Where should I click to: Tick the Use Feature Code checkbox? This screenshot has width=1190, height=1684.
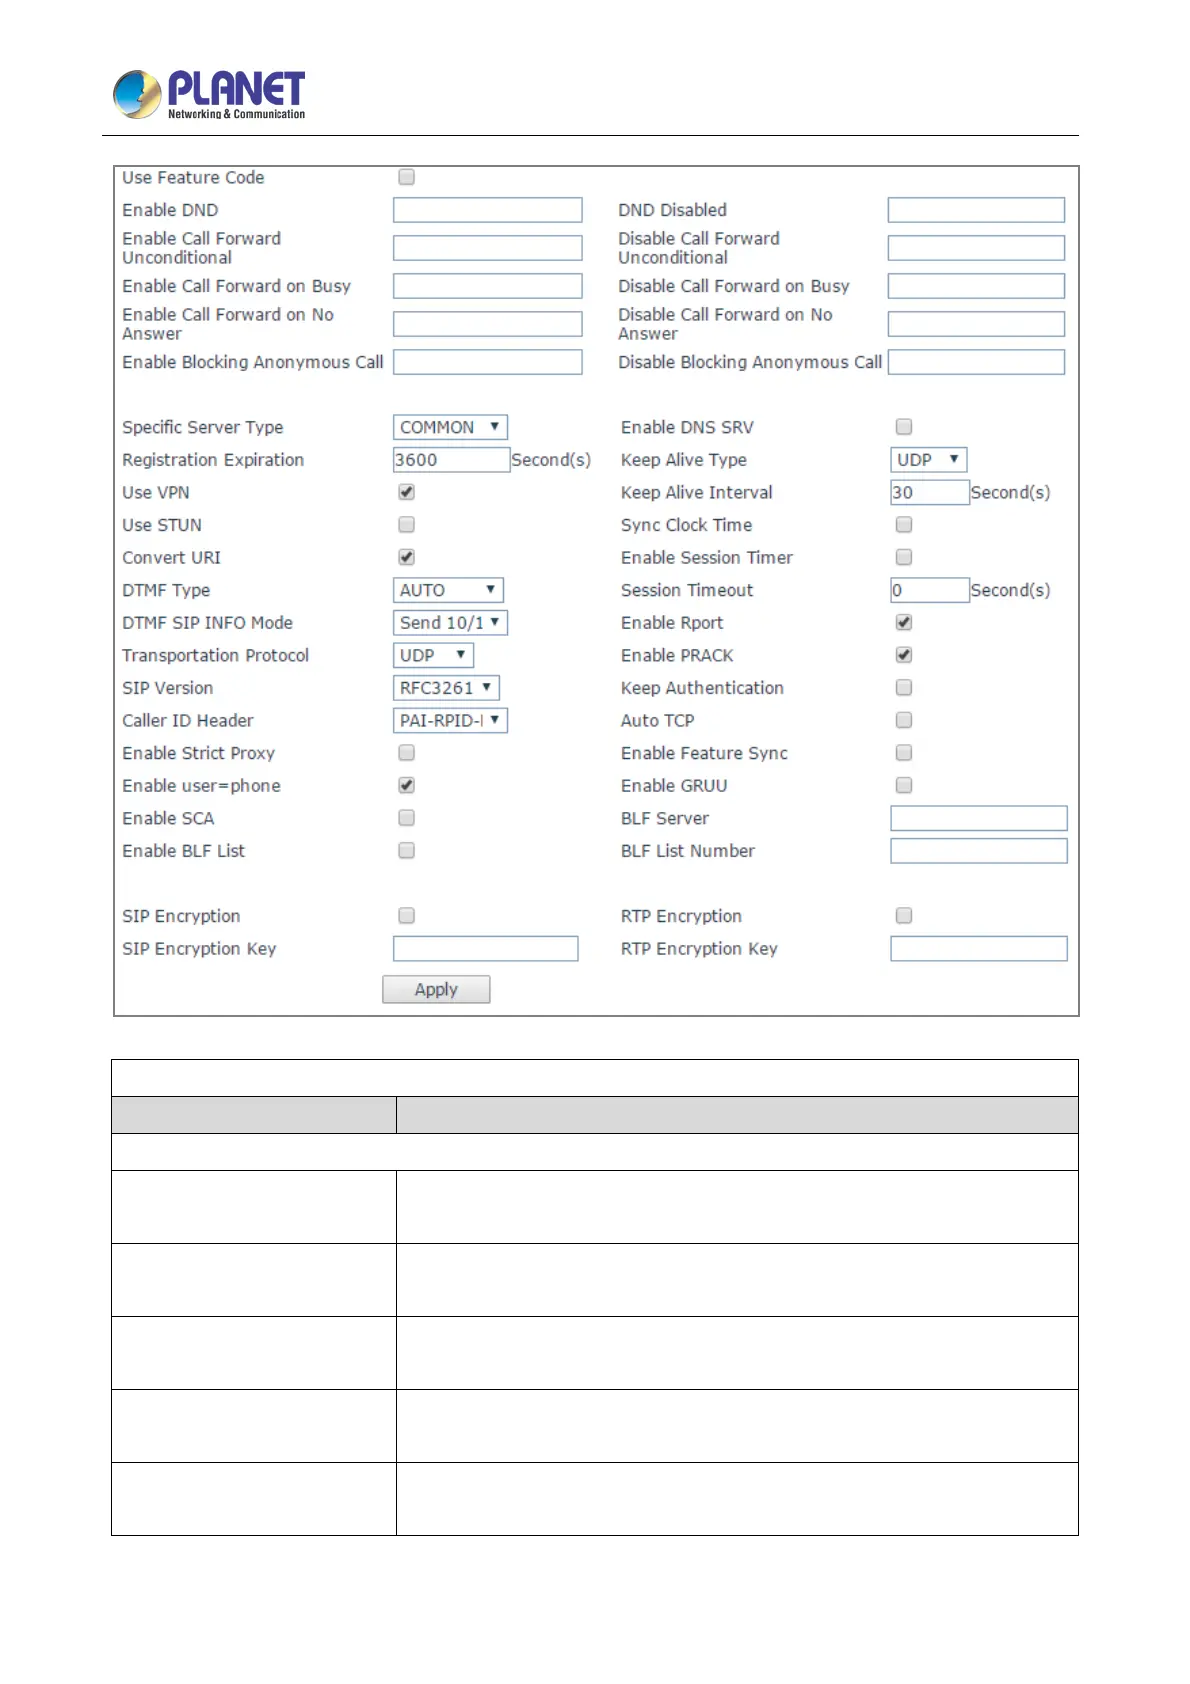click(407, 177)
